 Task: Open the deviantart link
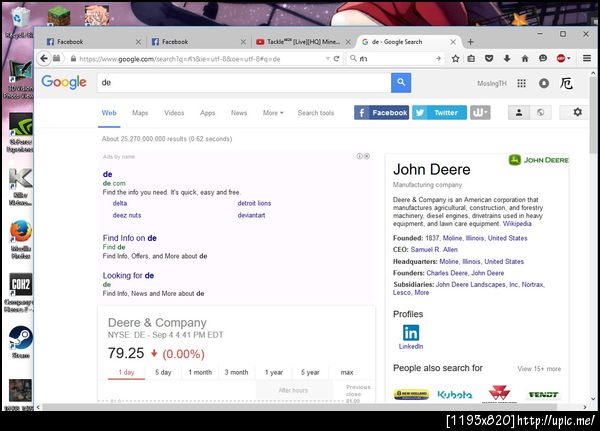tap(251, 215)
